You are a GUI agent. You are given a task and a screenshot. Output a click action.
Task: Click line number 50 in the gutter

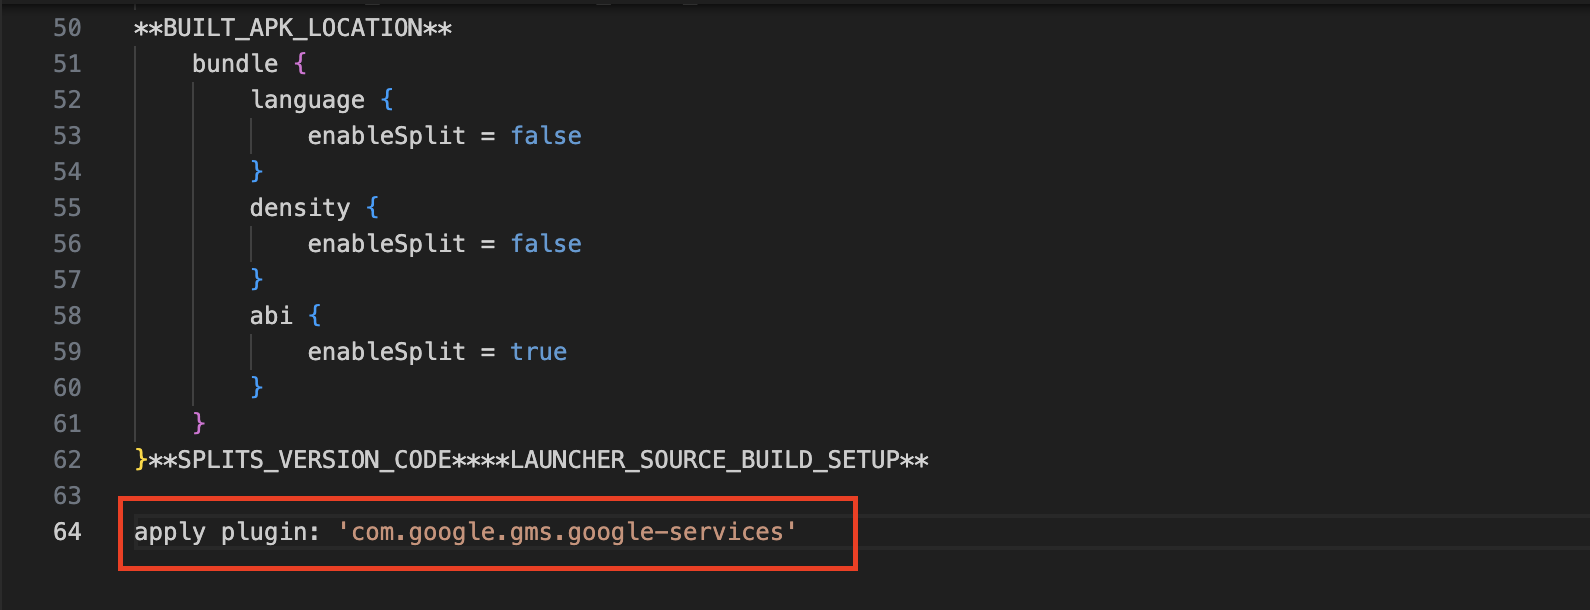[x=67, y=28]
